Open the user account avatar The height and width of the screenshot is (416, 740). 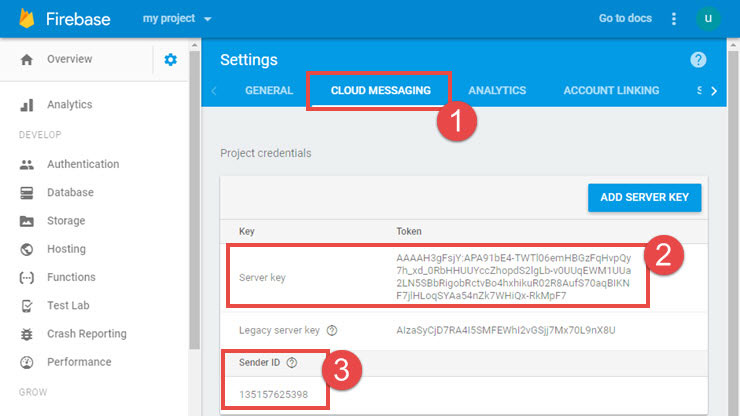pyautogui.click(x=708, y=18)
